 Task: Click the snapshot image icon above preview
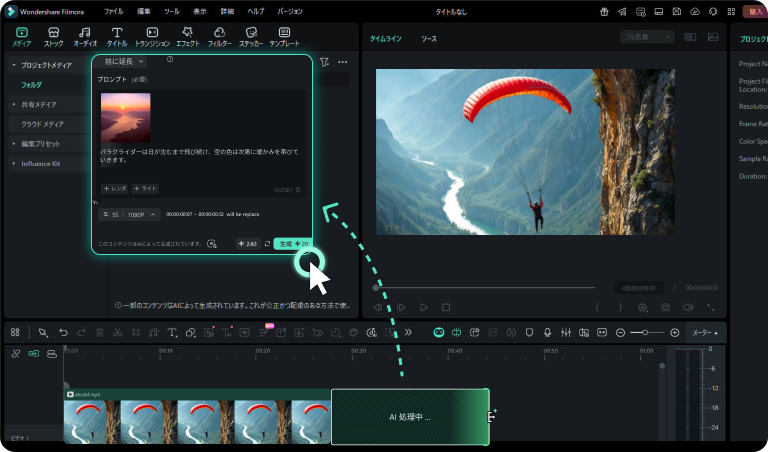713,37
